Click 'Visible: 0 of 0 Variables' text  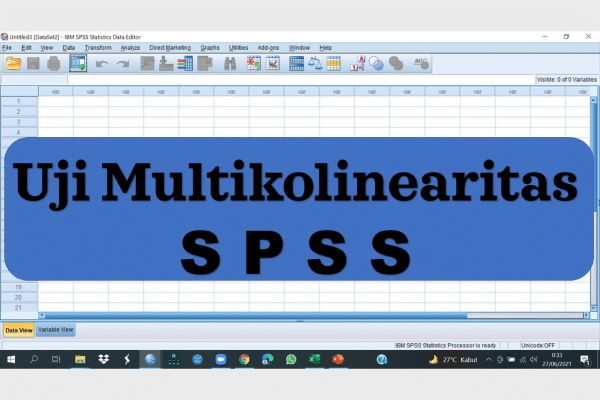click(566, 80)
